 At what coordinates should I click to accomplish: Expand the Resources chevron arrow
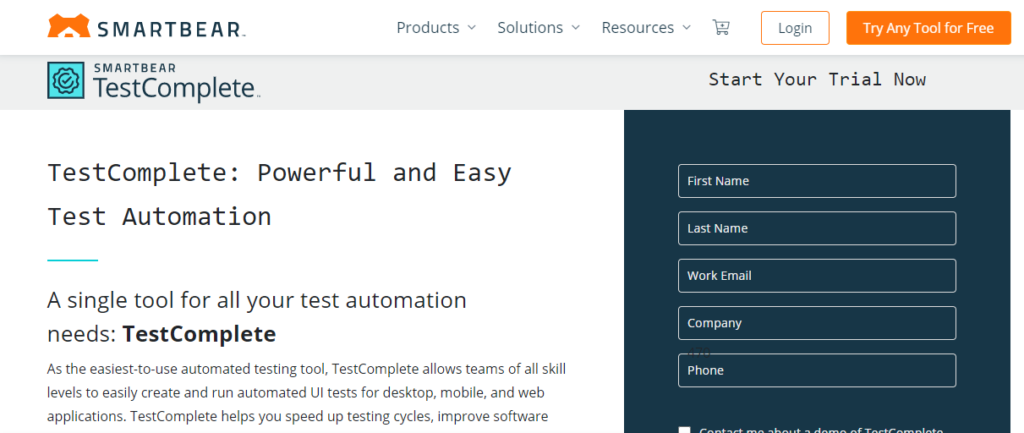pyautogui.click(x=686, y=27)
